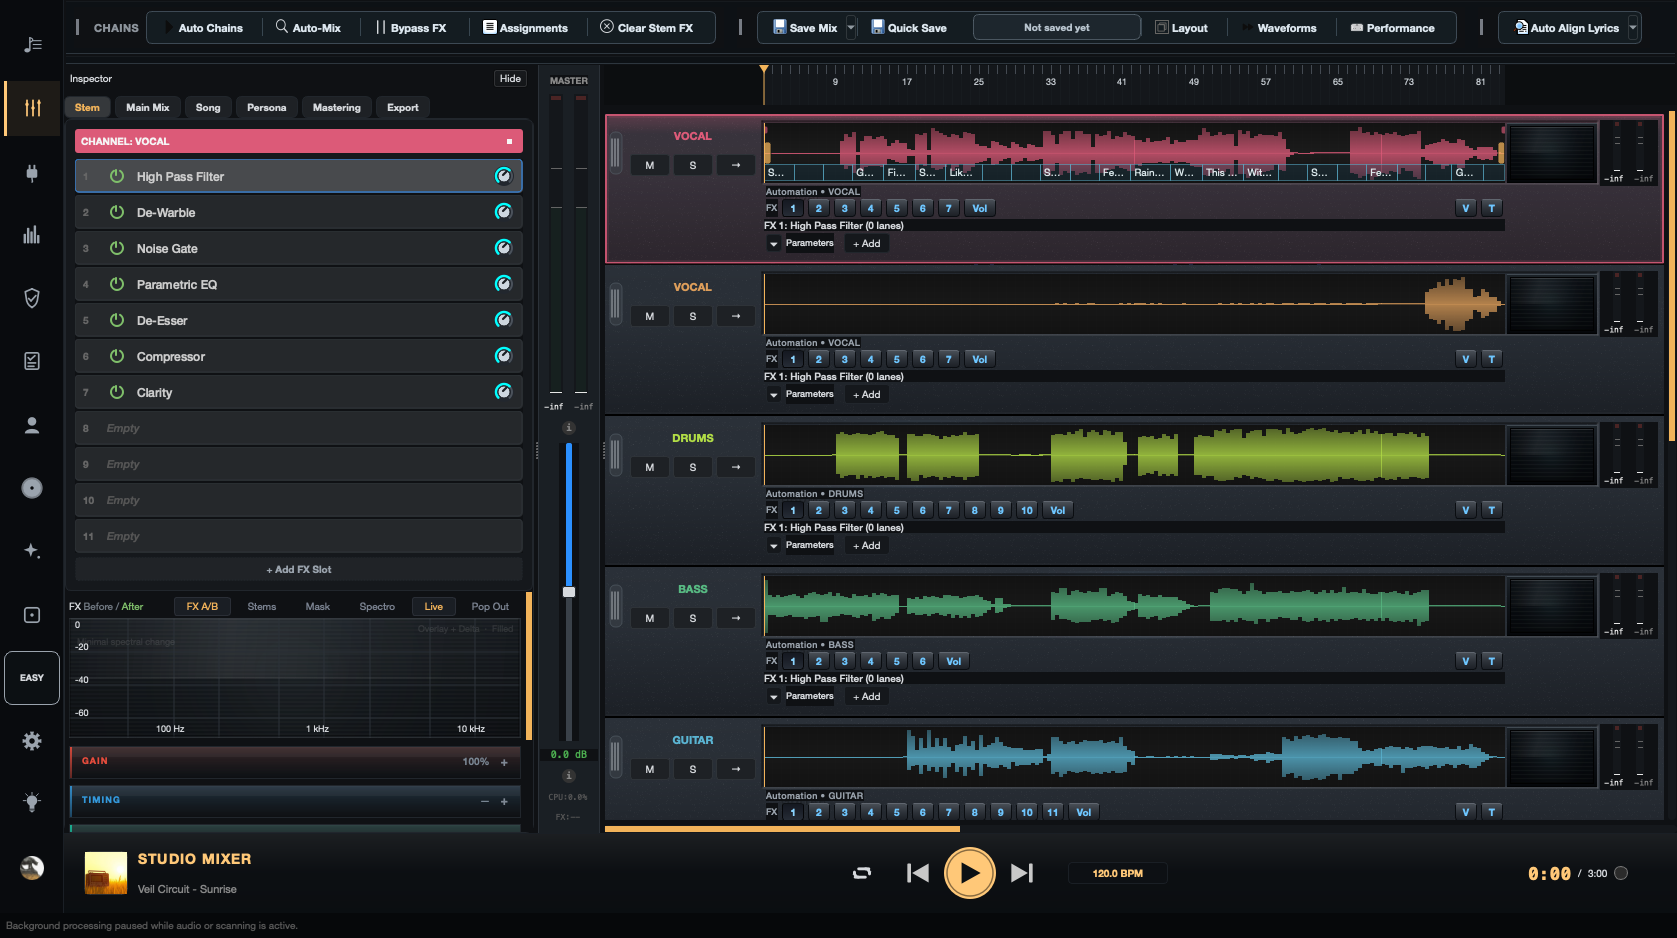This screenshot has width=1677, height=938.
Task: Expand Parameters dropdown on BASS track
Action: pos(774,697)
